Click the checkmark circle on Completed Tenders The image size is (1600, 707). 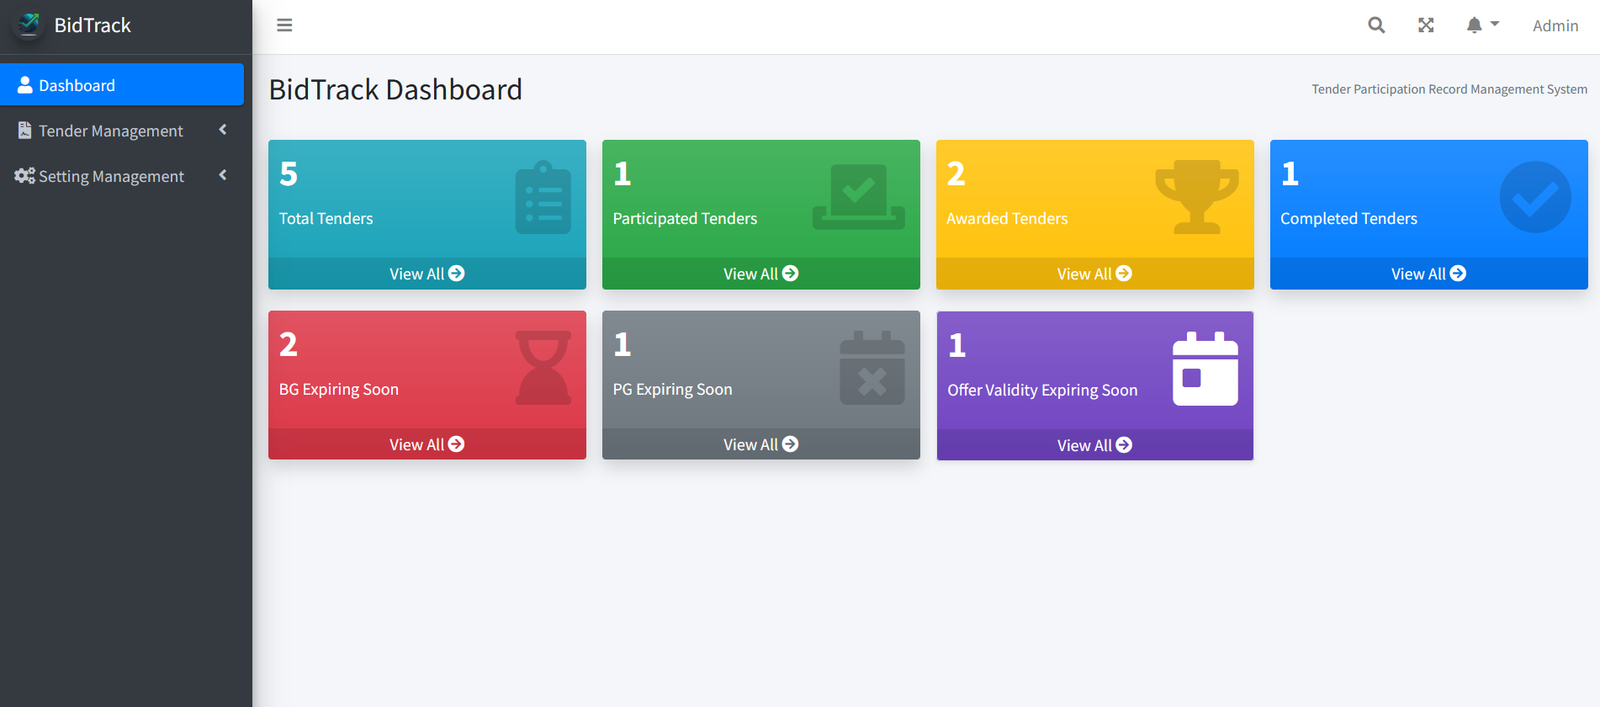1535,197
